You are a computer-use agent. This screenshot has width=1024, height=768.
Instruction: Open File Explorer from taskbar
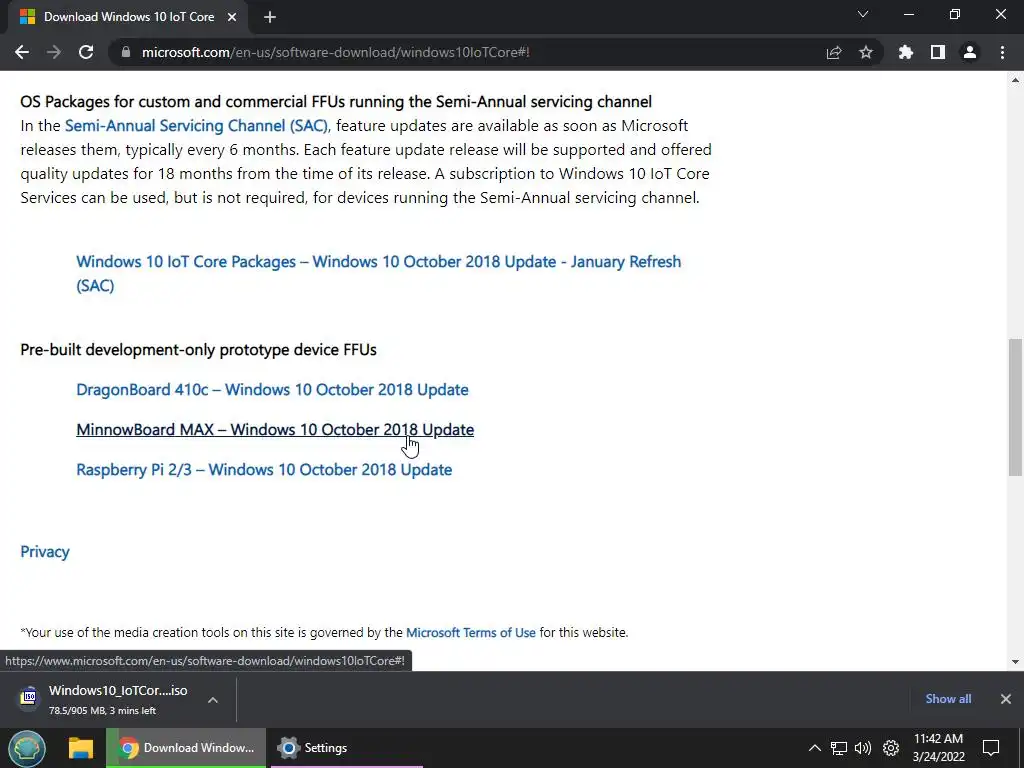click(81, 748)
